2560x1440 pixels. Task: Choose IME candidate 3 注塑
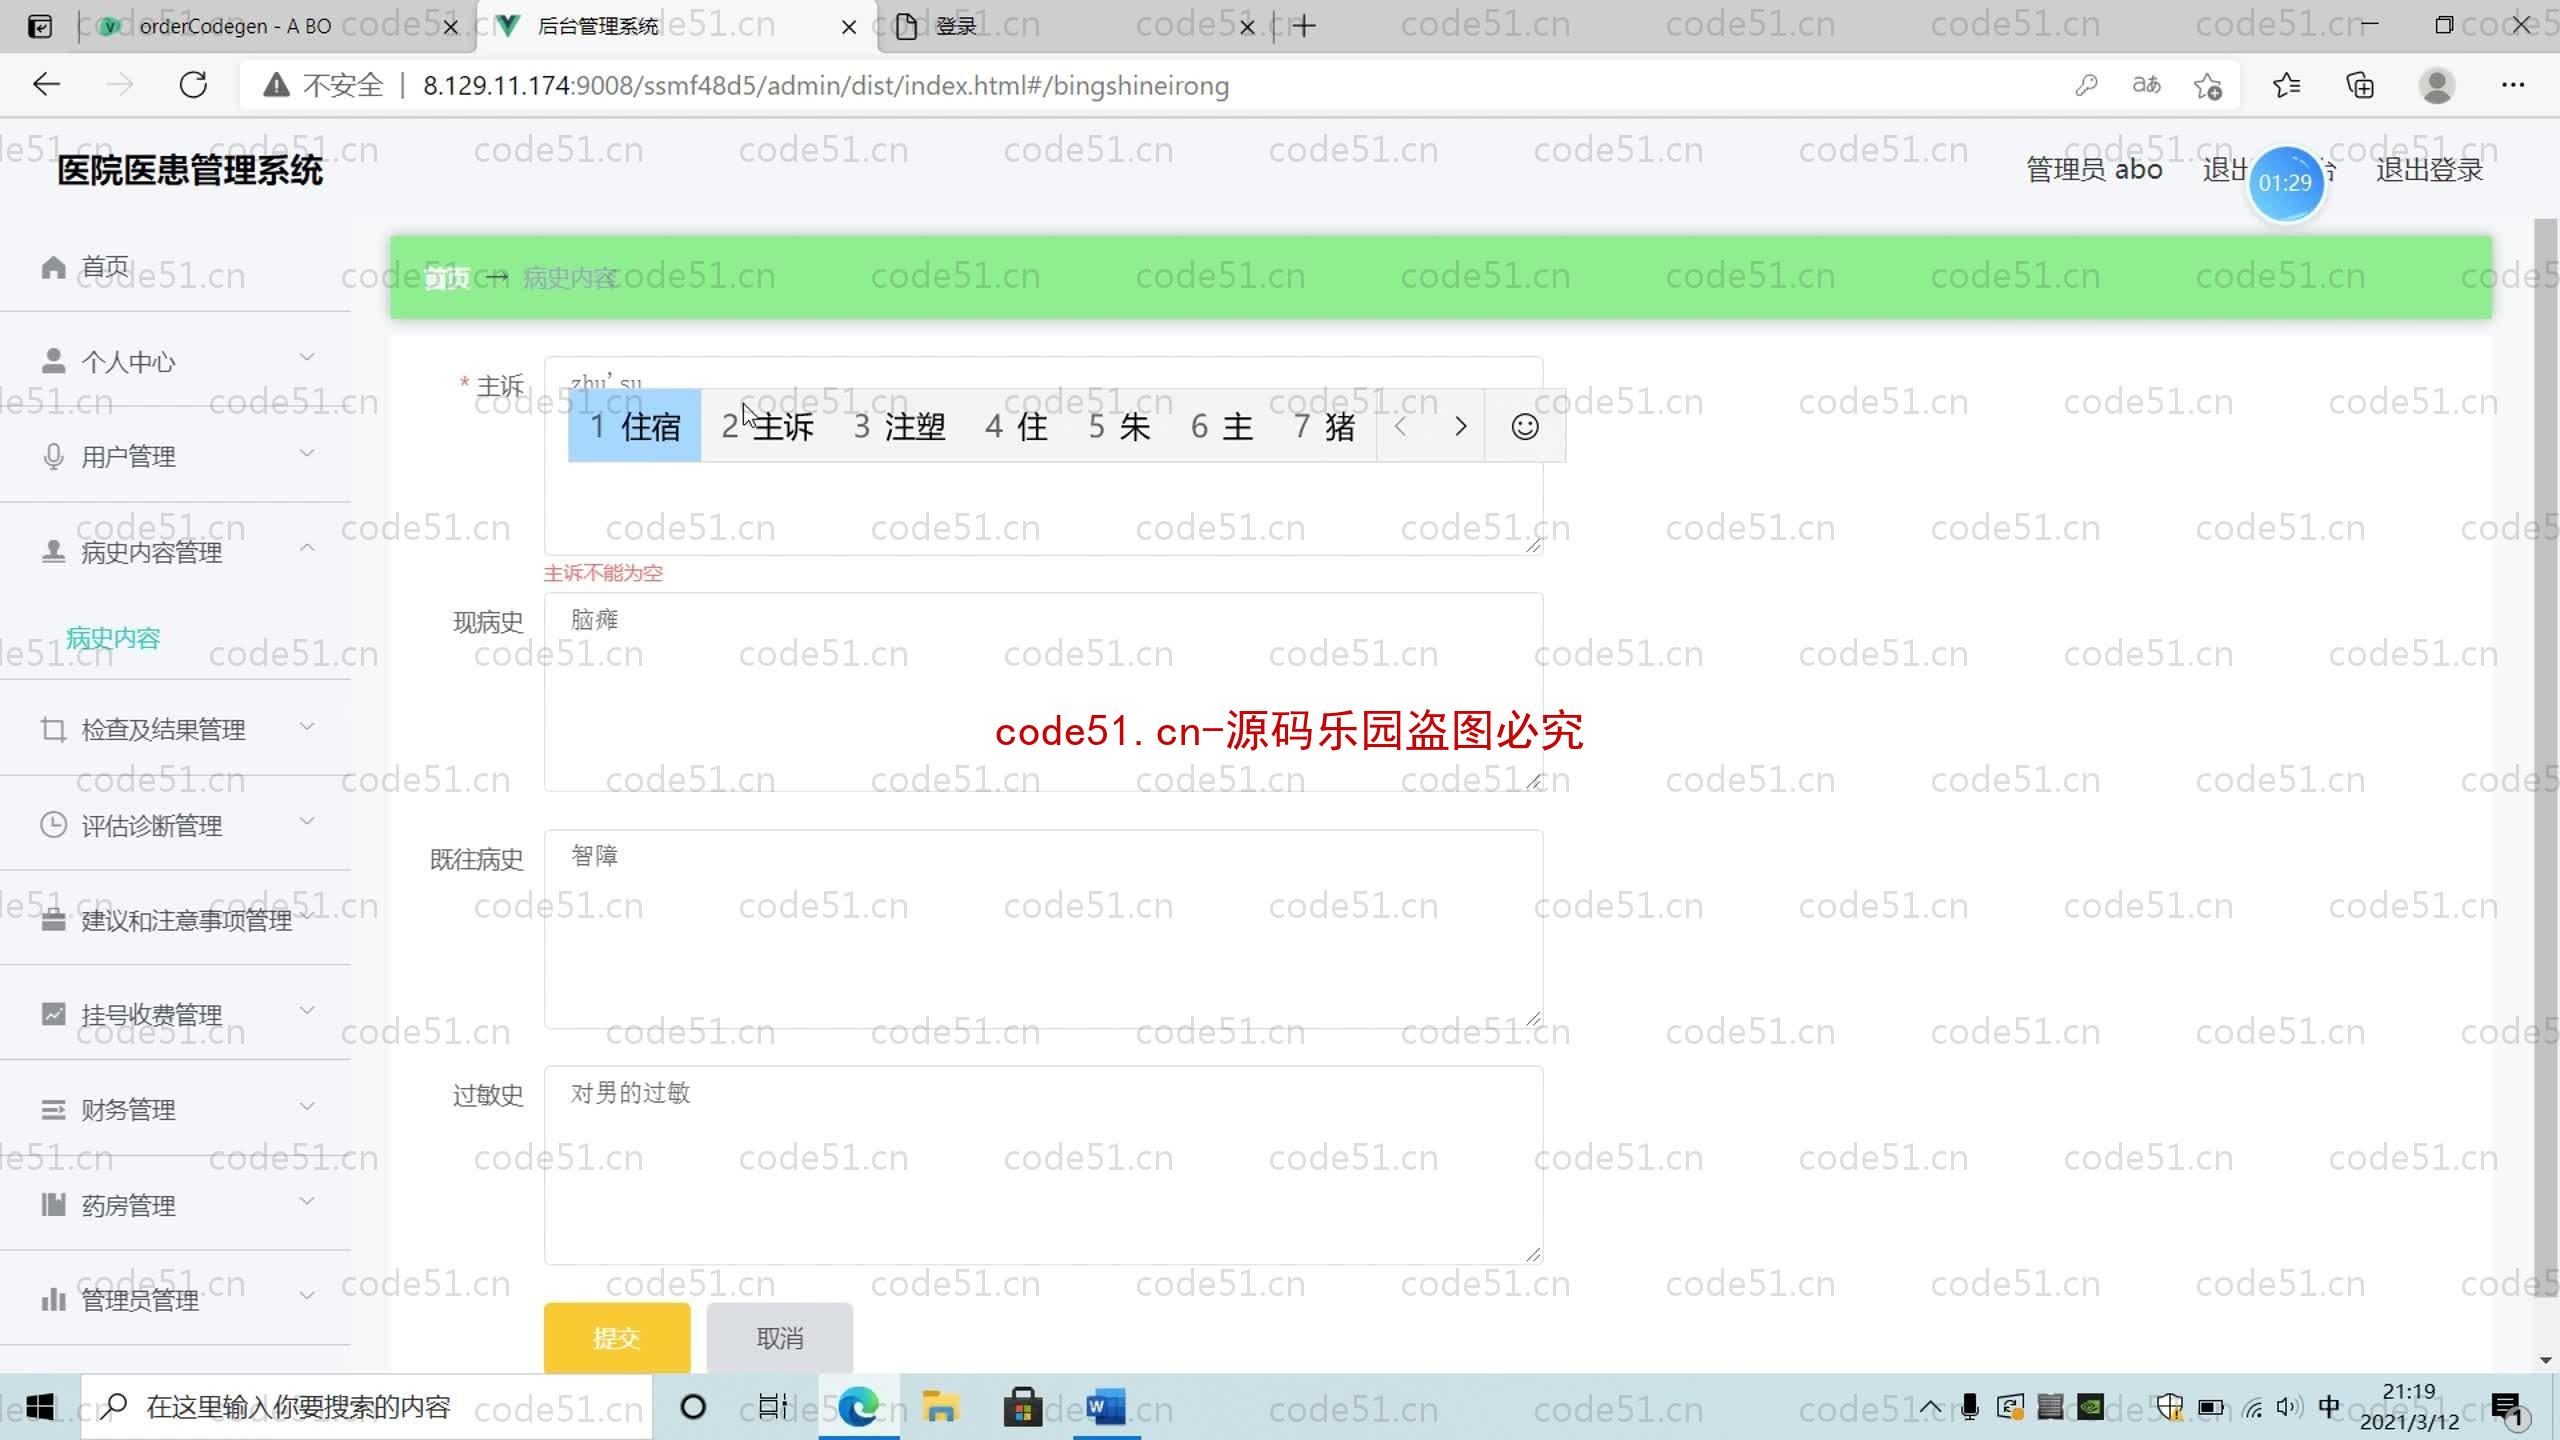pyautogui.click(x=899, y=427)
